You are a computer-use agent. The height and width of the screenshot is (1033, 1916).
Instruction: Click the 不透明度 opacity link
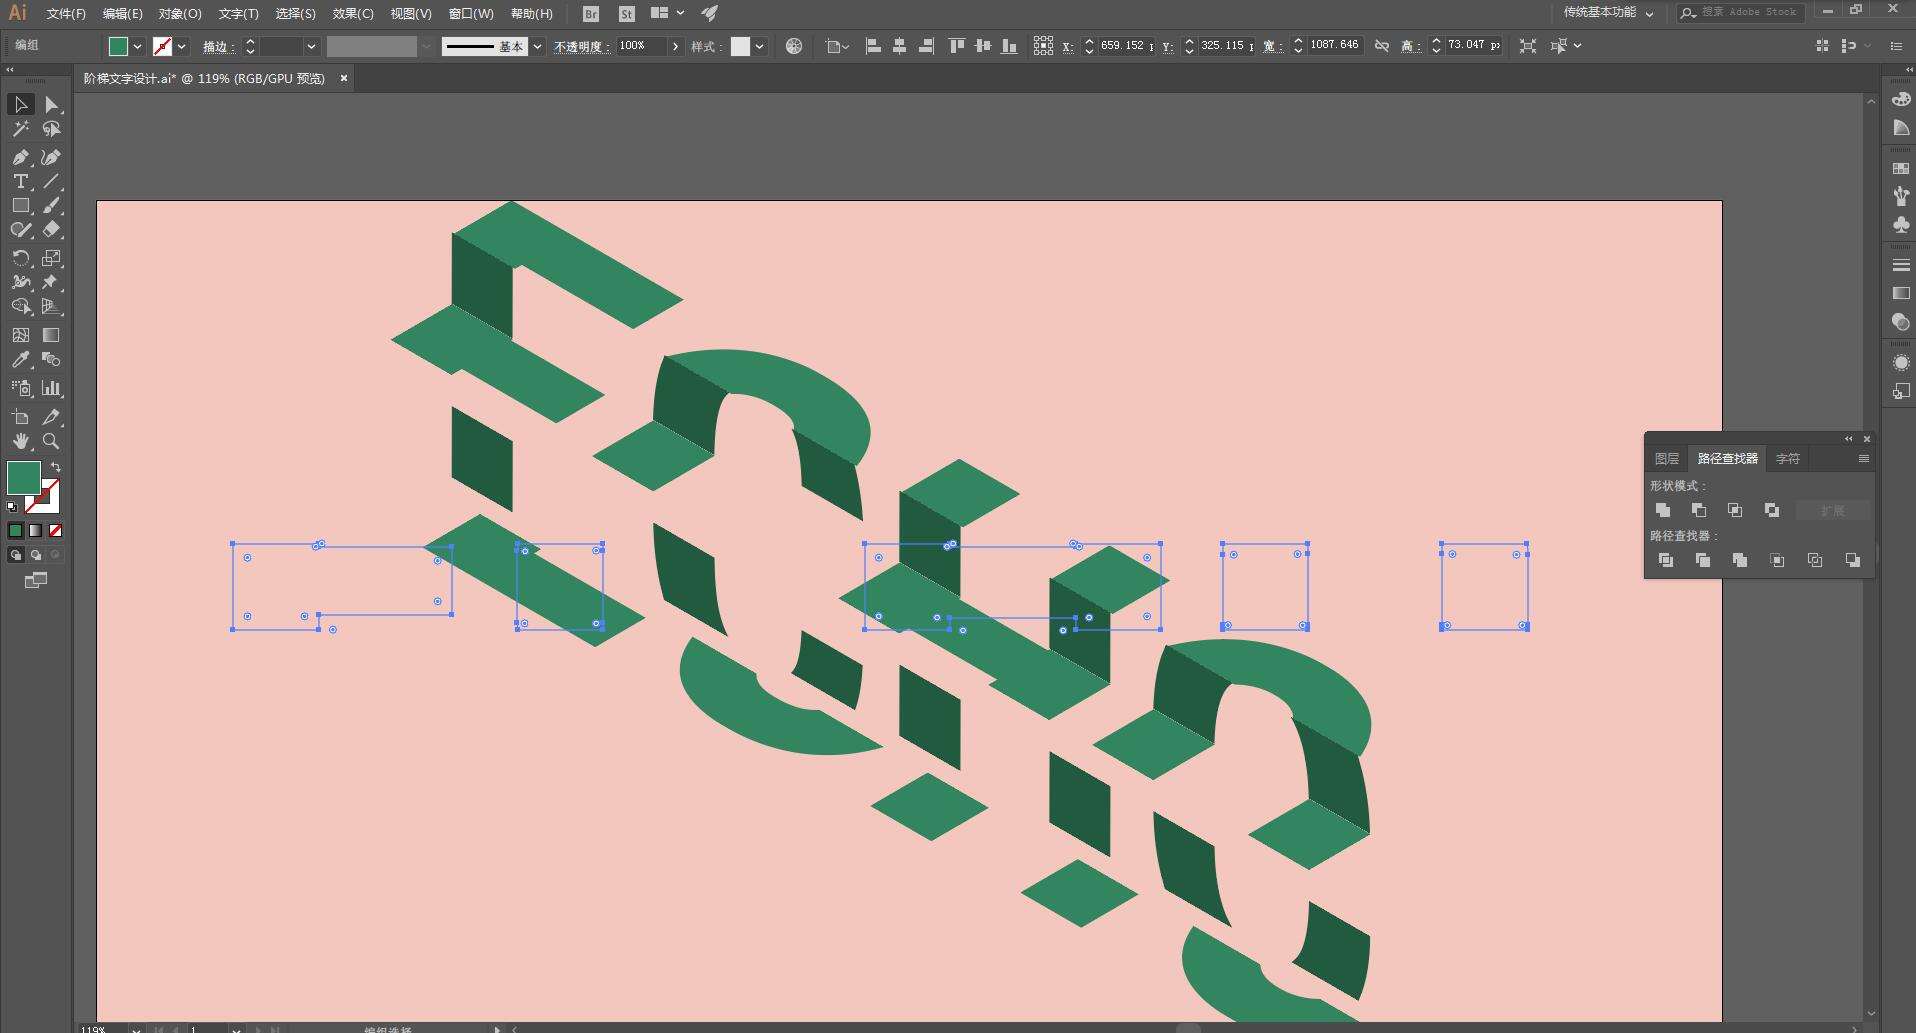(x=581, y=47)
